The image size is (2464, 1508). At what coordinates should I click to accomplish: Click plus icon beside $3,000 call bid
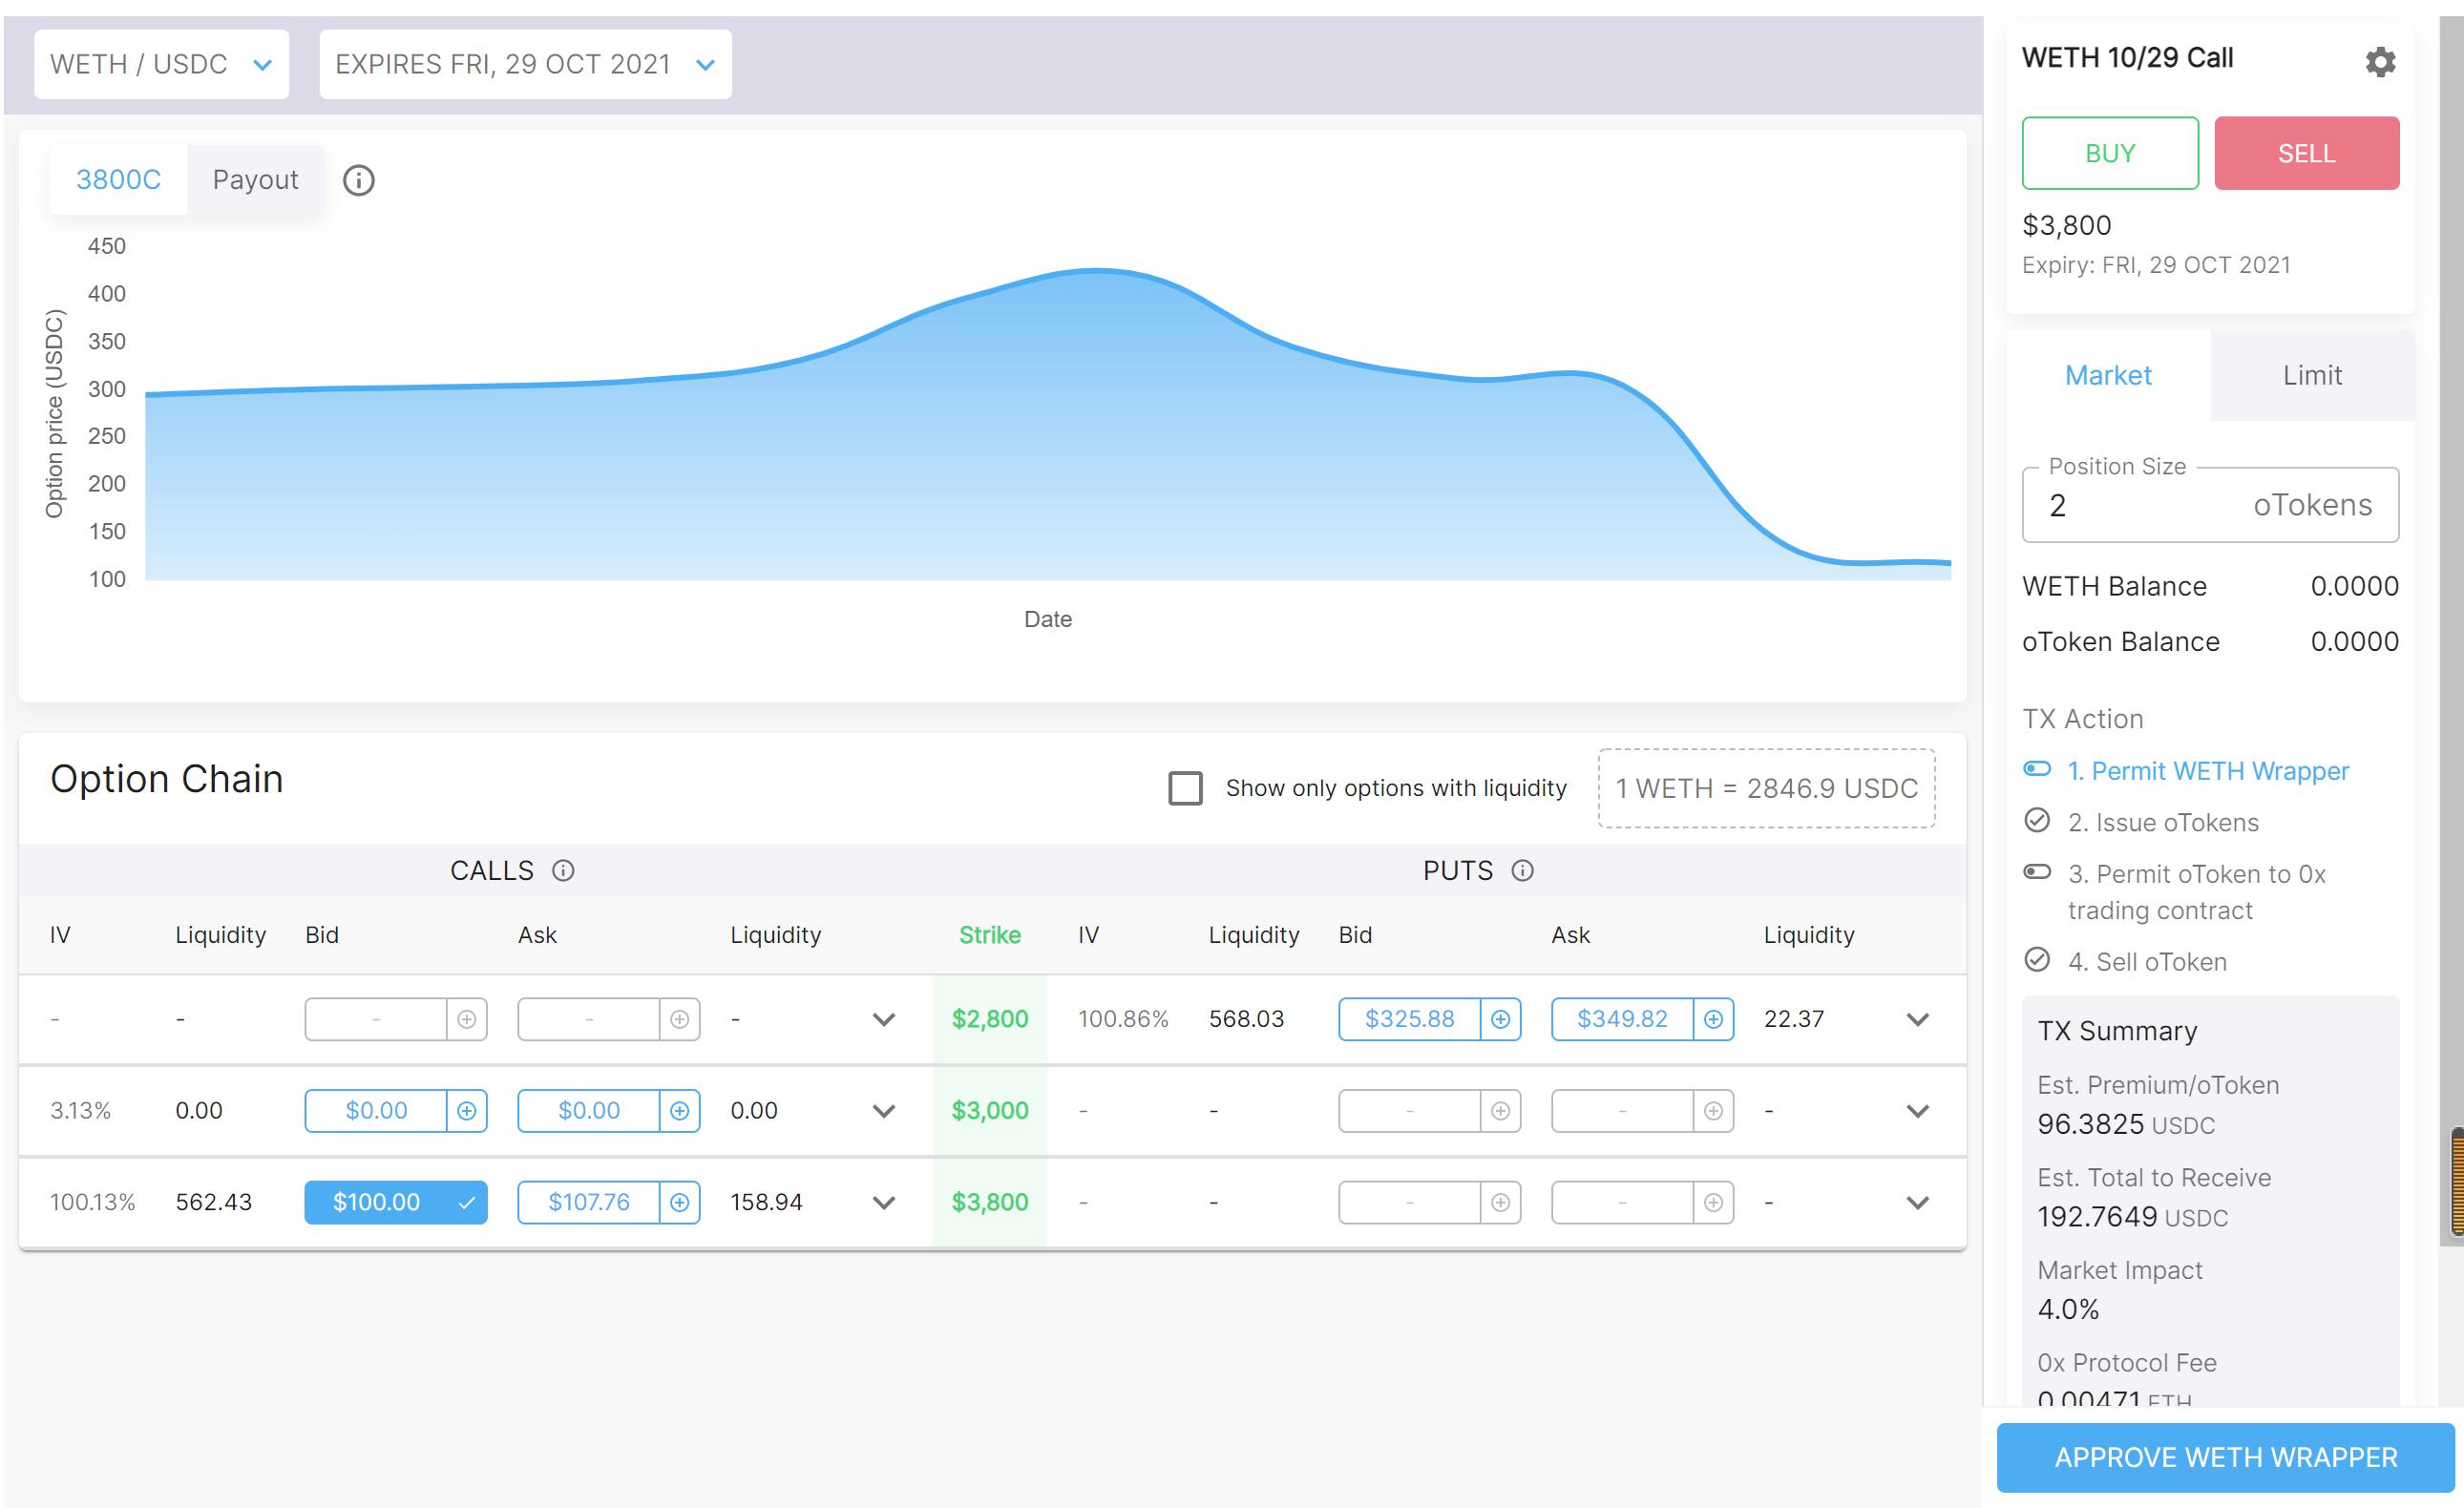[x=466, y=1110]
